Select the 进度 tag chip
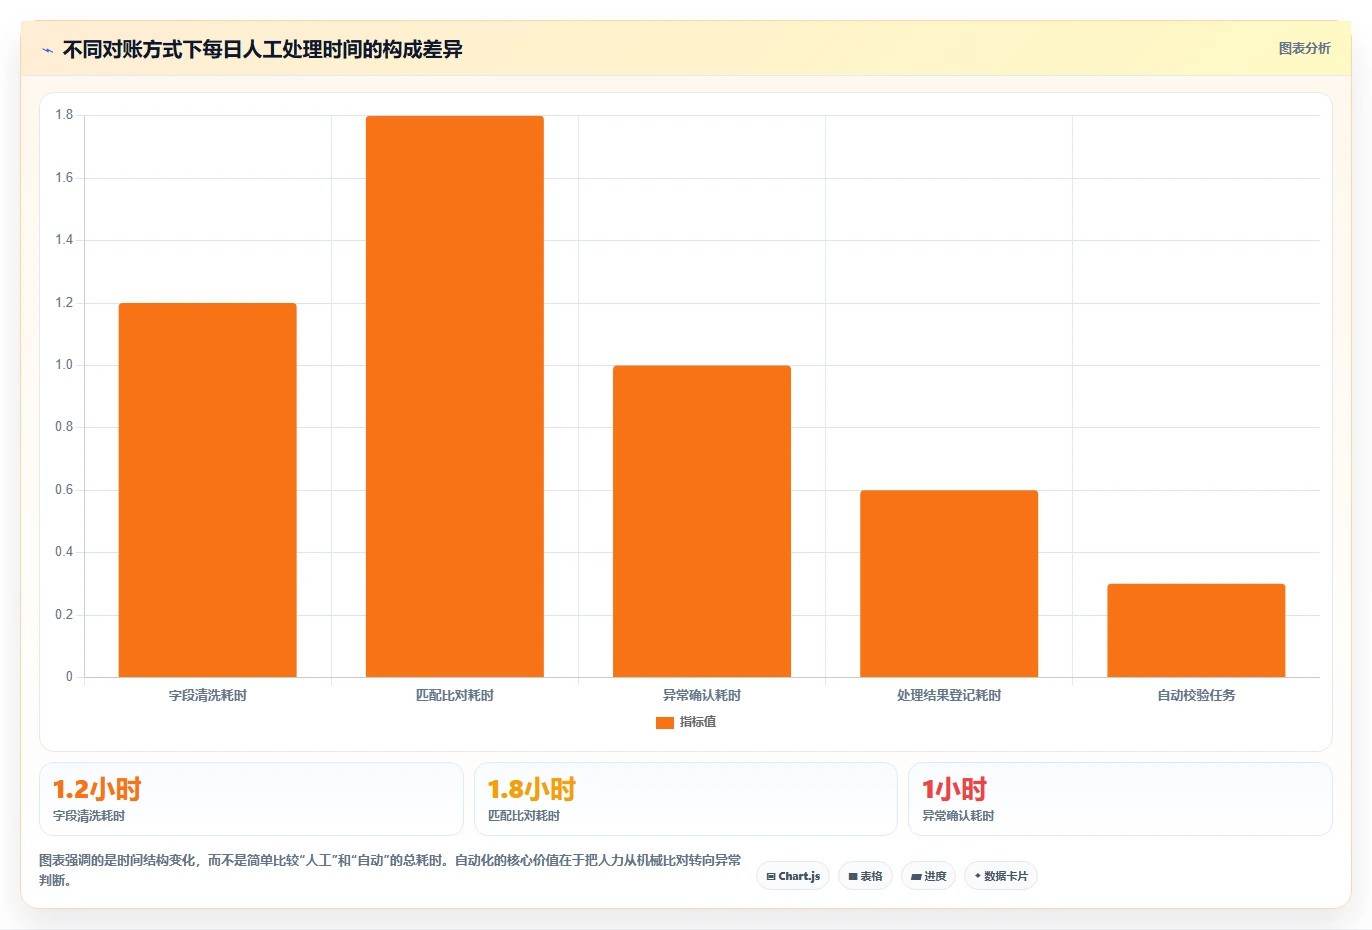The image size is (1372, 930). tap(929, 876)
